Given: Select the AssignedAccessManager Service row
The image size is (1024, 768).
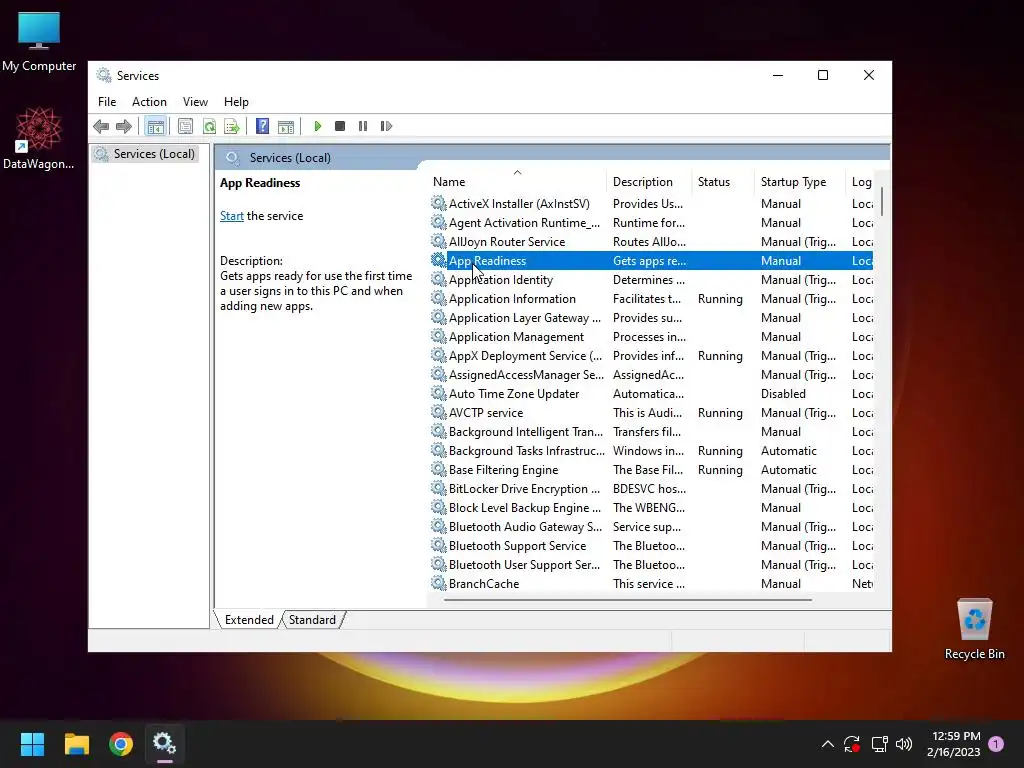Looking at the screenshot, I should pos(651,375).
